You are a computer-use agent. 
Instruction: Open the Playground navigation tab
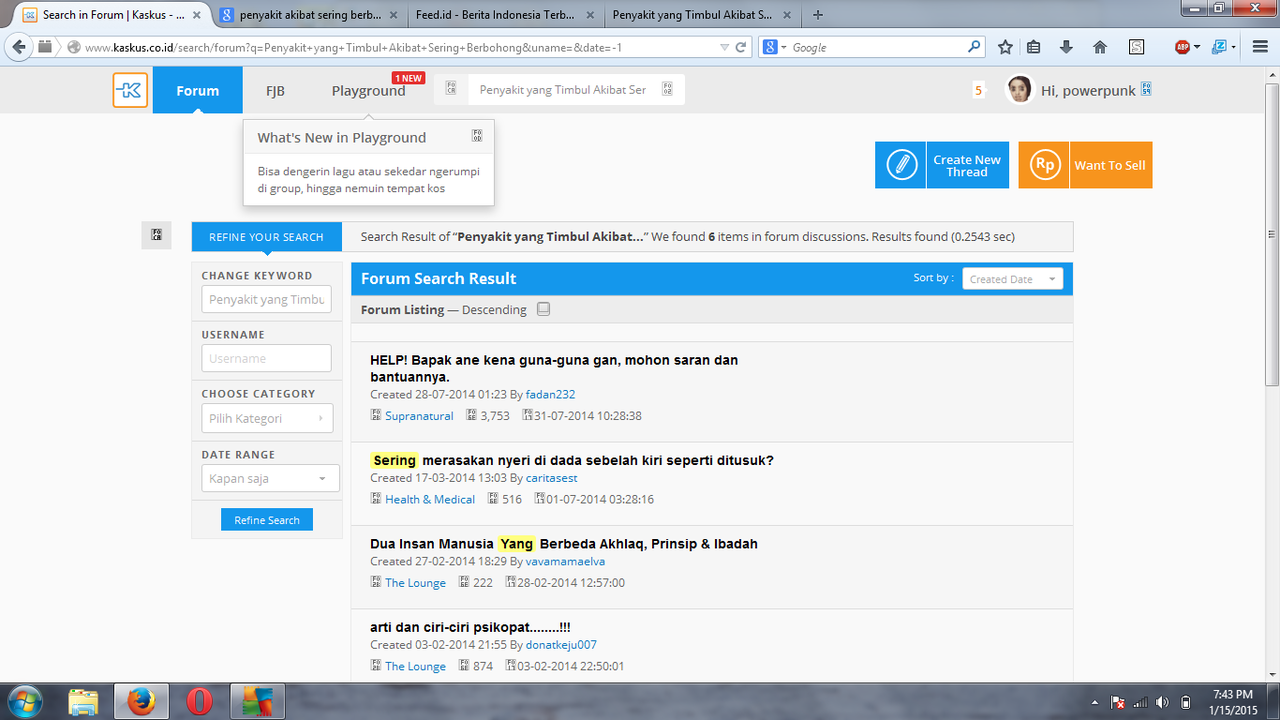tap(368, 90)
